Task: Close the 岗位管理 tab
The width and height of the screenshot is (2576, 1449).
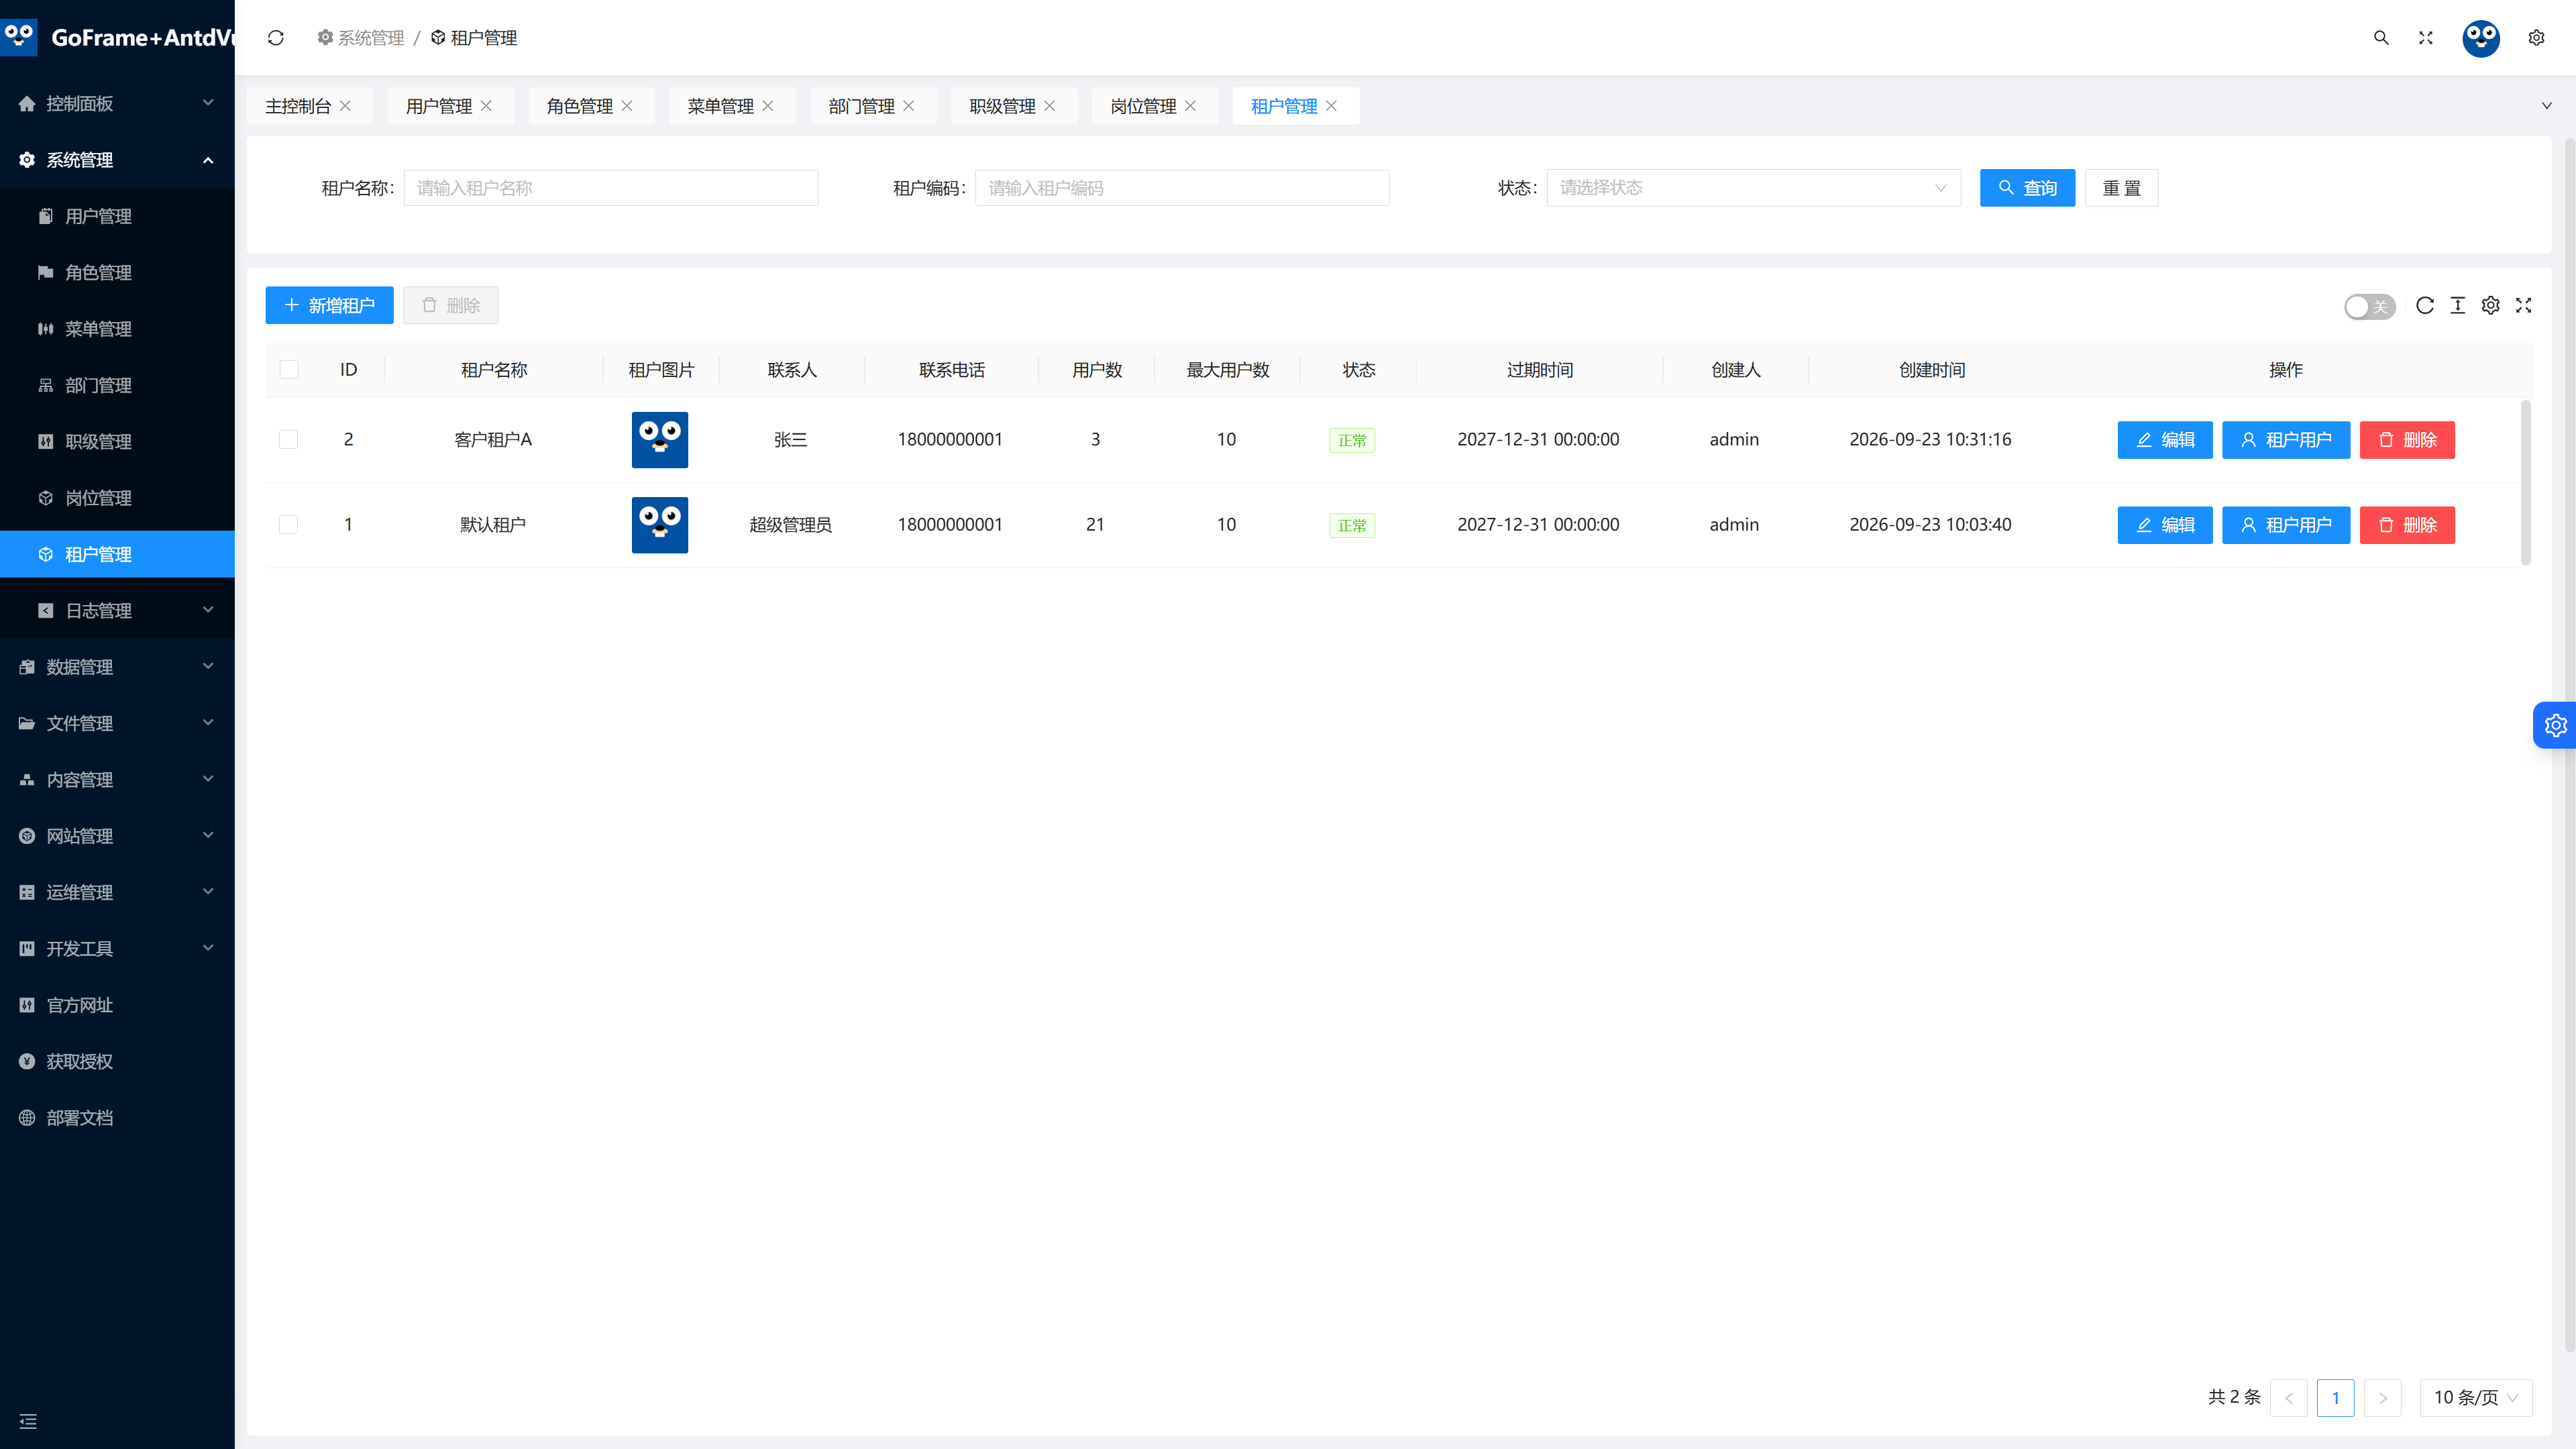Action: coord(1190,106)
